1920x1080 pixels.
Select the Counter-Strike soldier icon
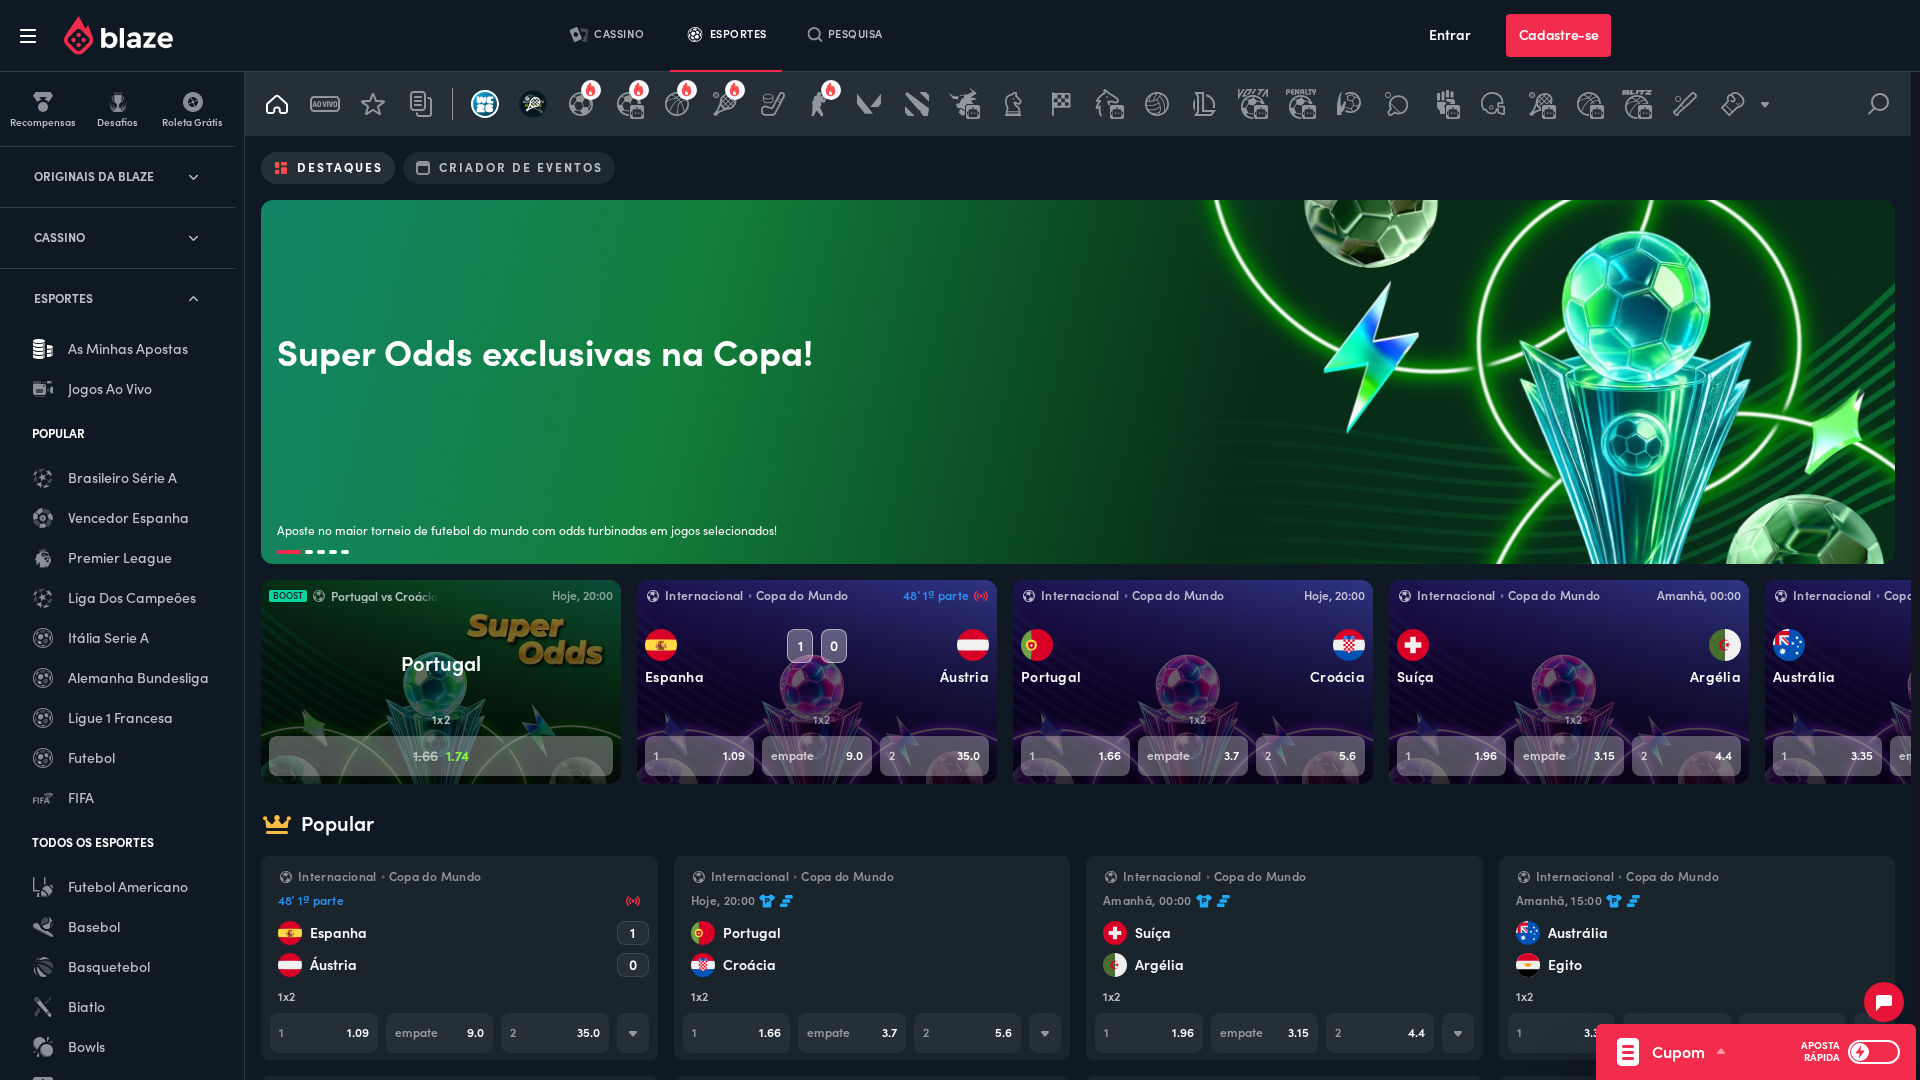pyautogui.click(x=821, y=104)
